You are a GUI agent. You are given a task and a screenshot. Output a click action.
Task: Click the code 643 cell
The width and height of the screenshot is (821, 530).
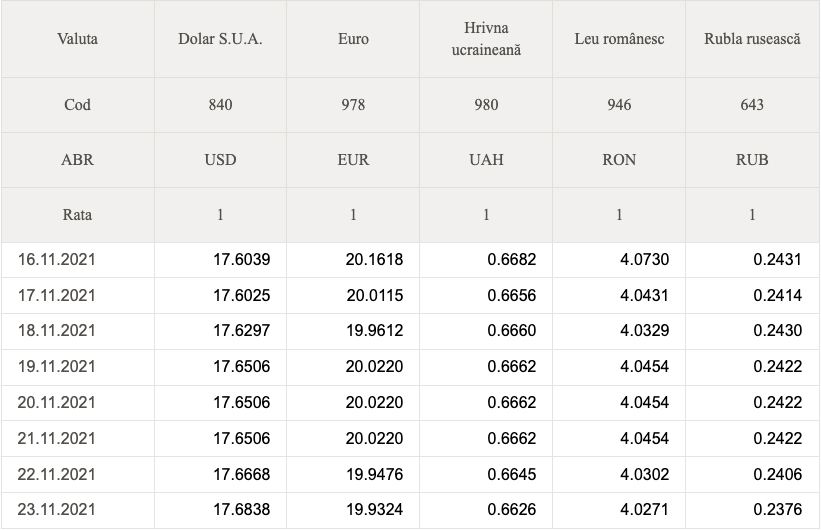click(752, 105)
